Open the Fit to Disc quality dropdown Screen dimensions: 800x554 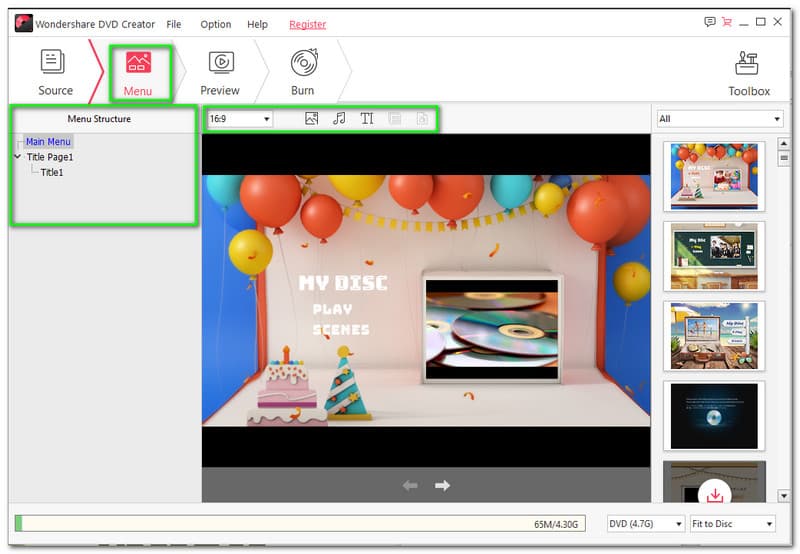point(732,524)
